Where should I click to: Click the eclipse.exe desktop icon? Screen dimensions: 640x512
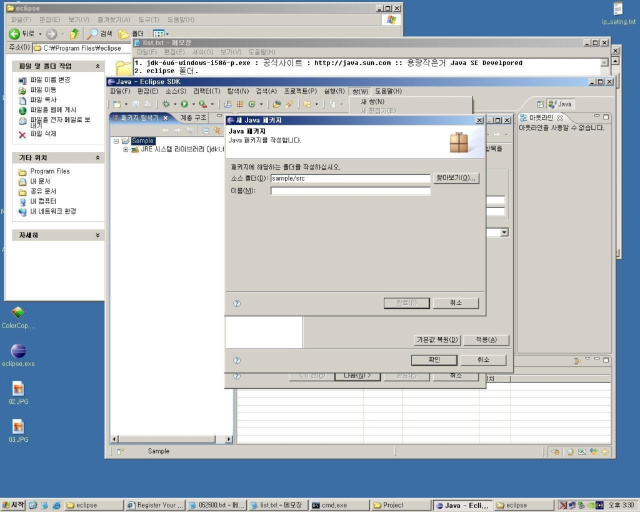click(x=18, y=355)
